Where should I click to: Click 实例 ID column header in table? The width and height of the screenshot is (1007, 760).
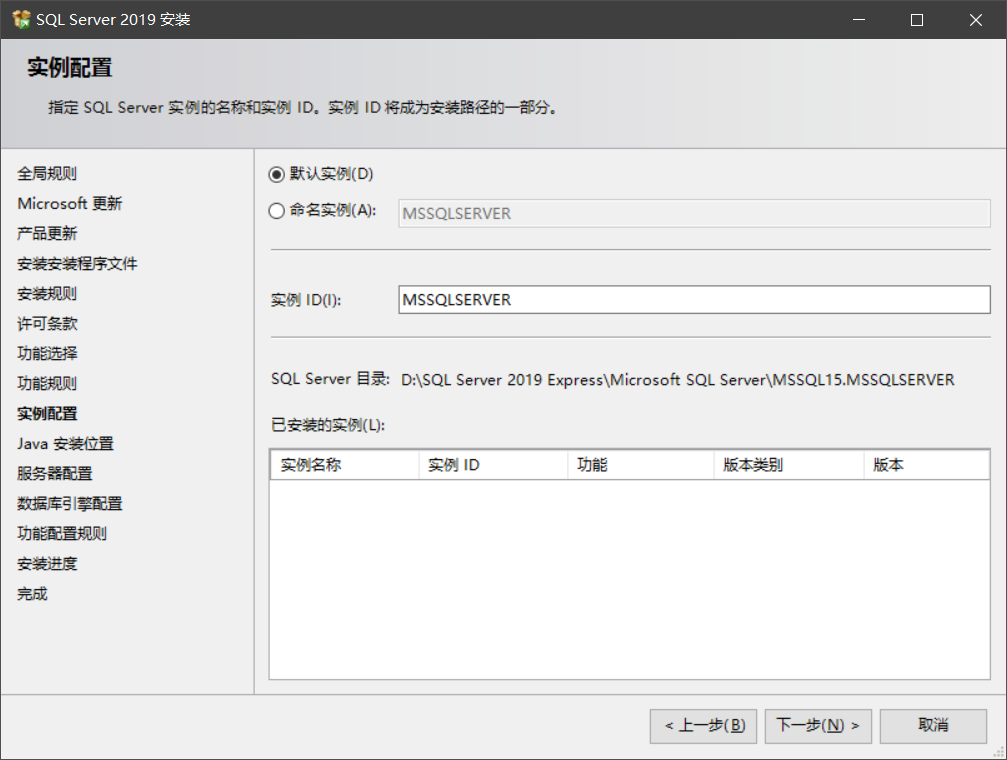(x=493, y=464)
